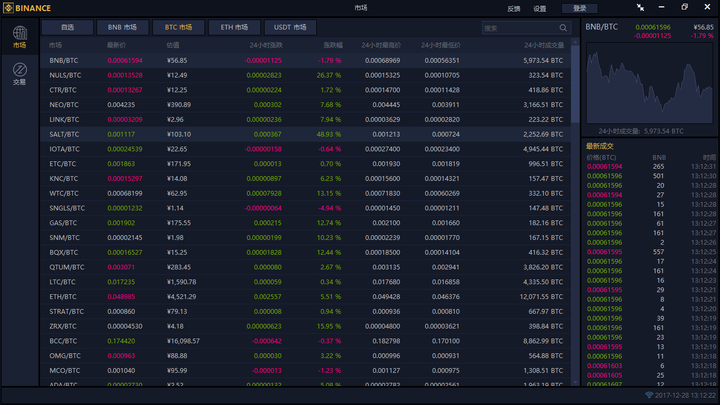Click the BNB/BTC price chart
The image size is (720, 405).
pyautogui.click(x=649, y=83)
